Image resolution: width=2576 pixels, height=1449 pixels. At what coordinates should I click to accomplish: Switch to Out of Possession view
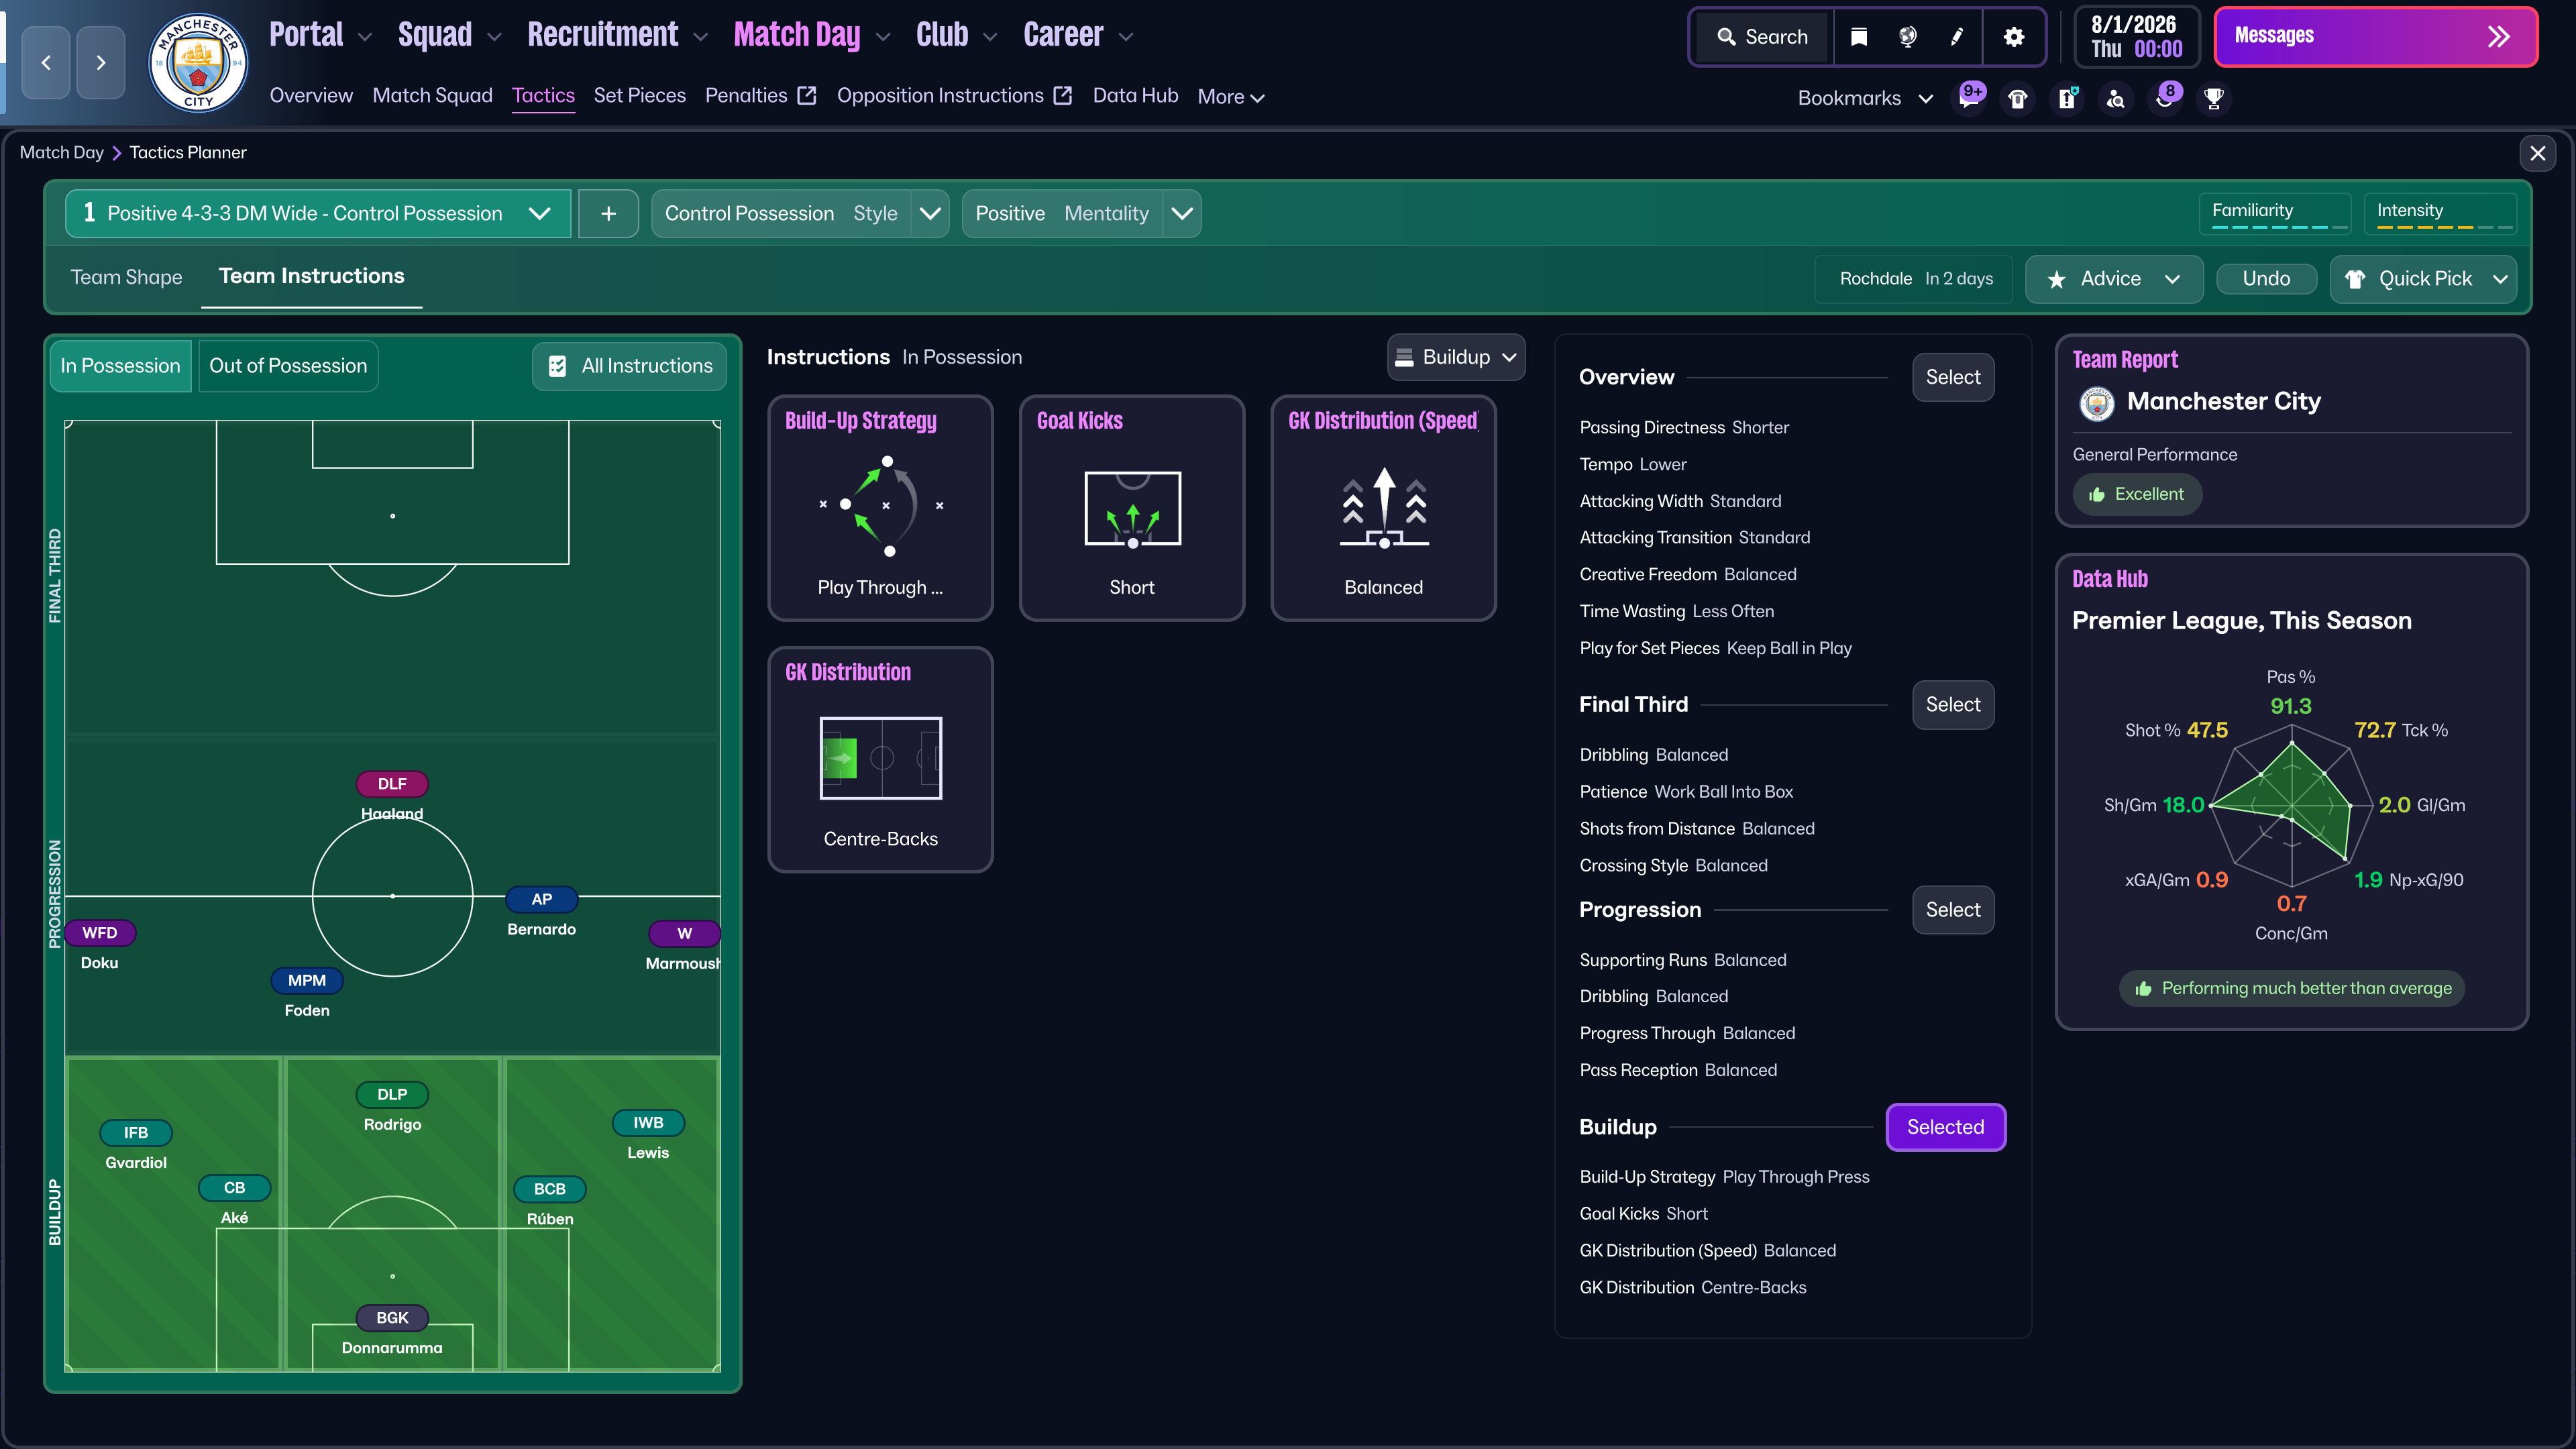point(288,366)
